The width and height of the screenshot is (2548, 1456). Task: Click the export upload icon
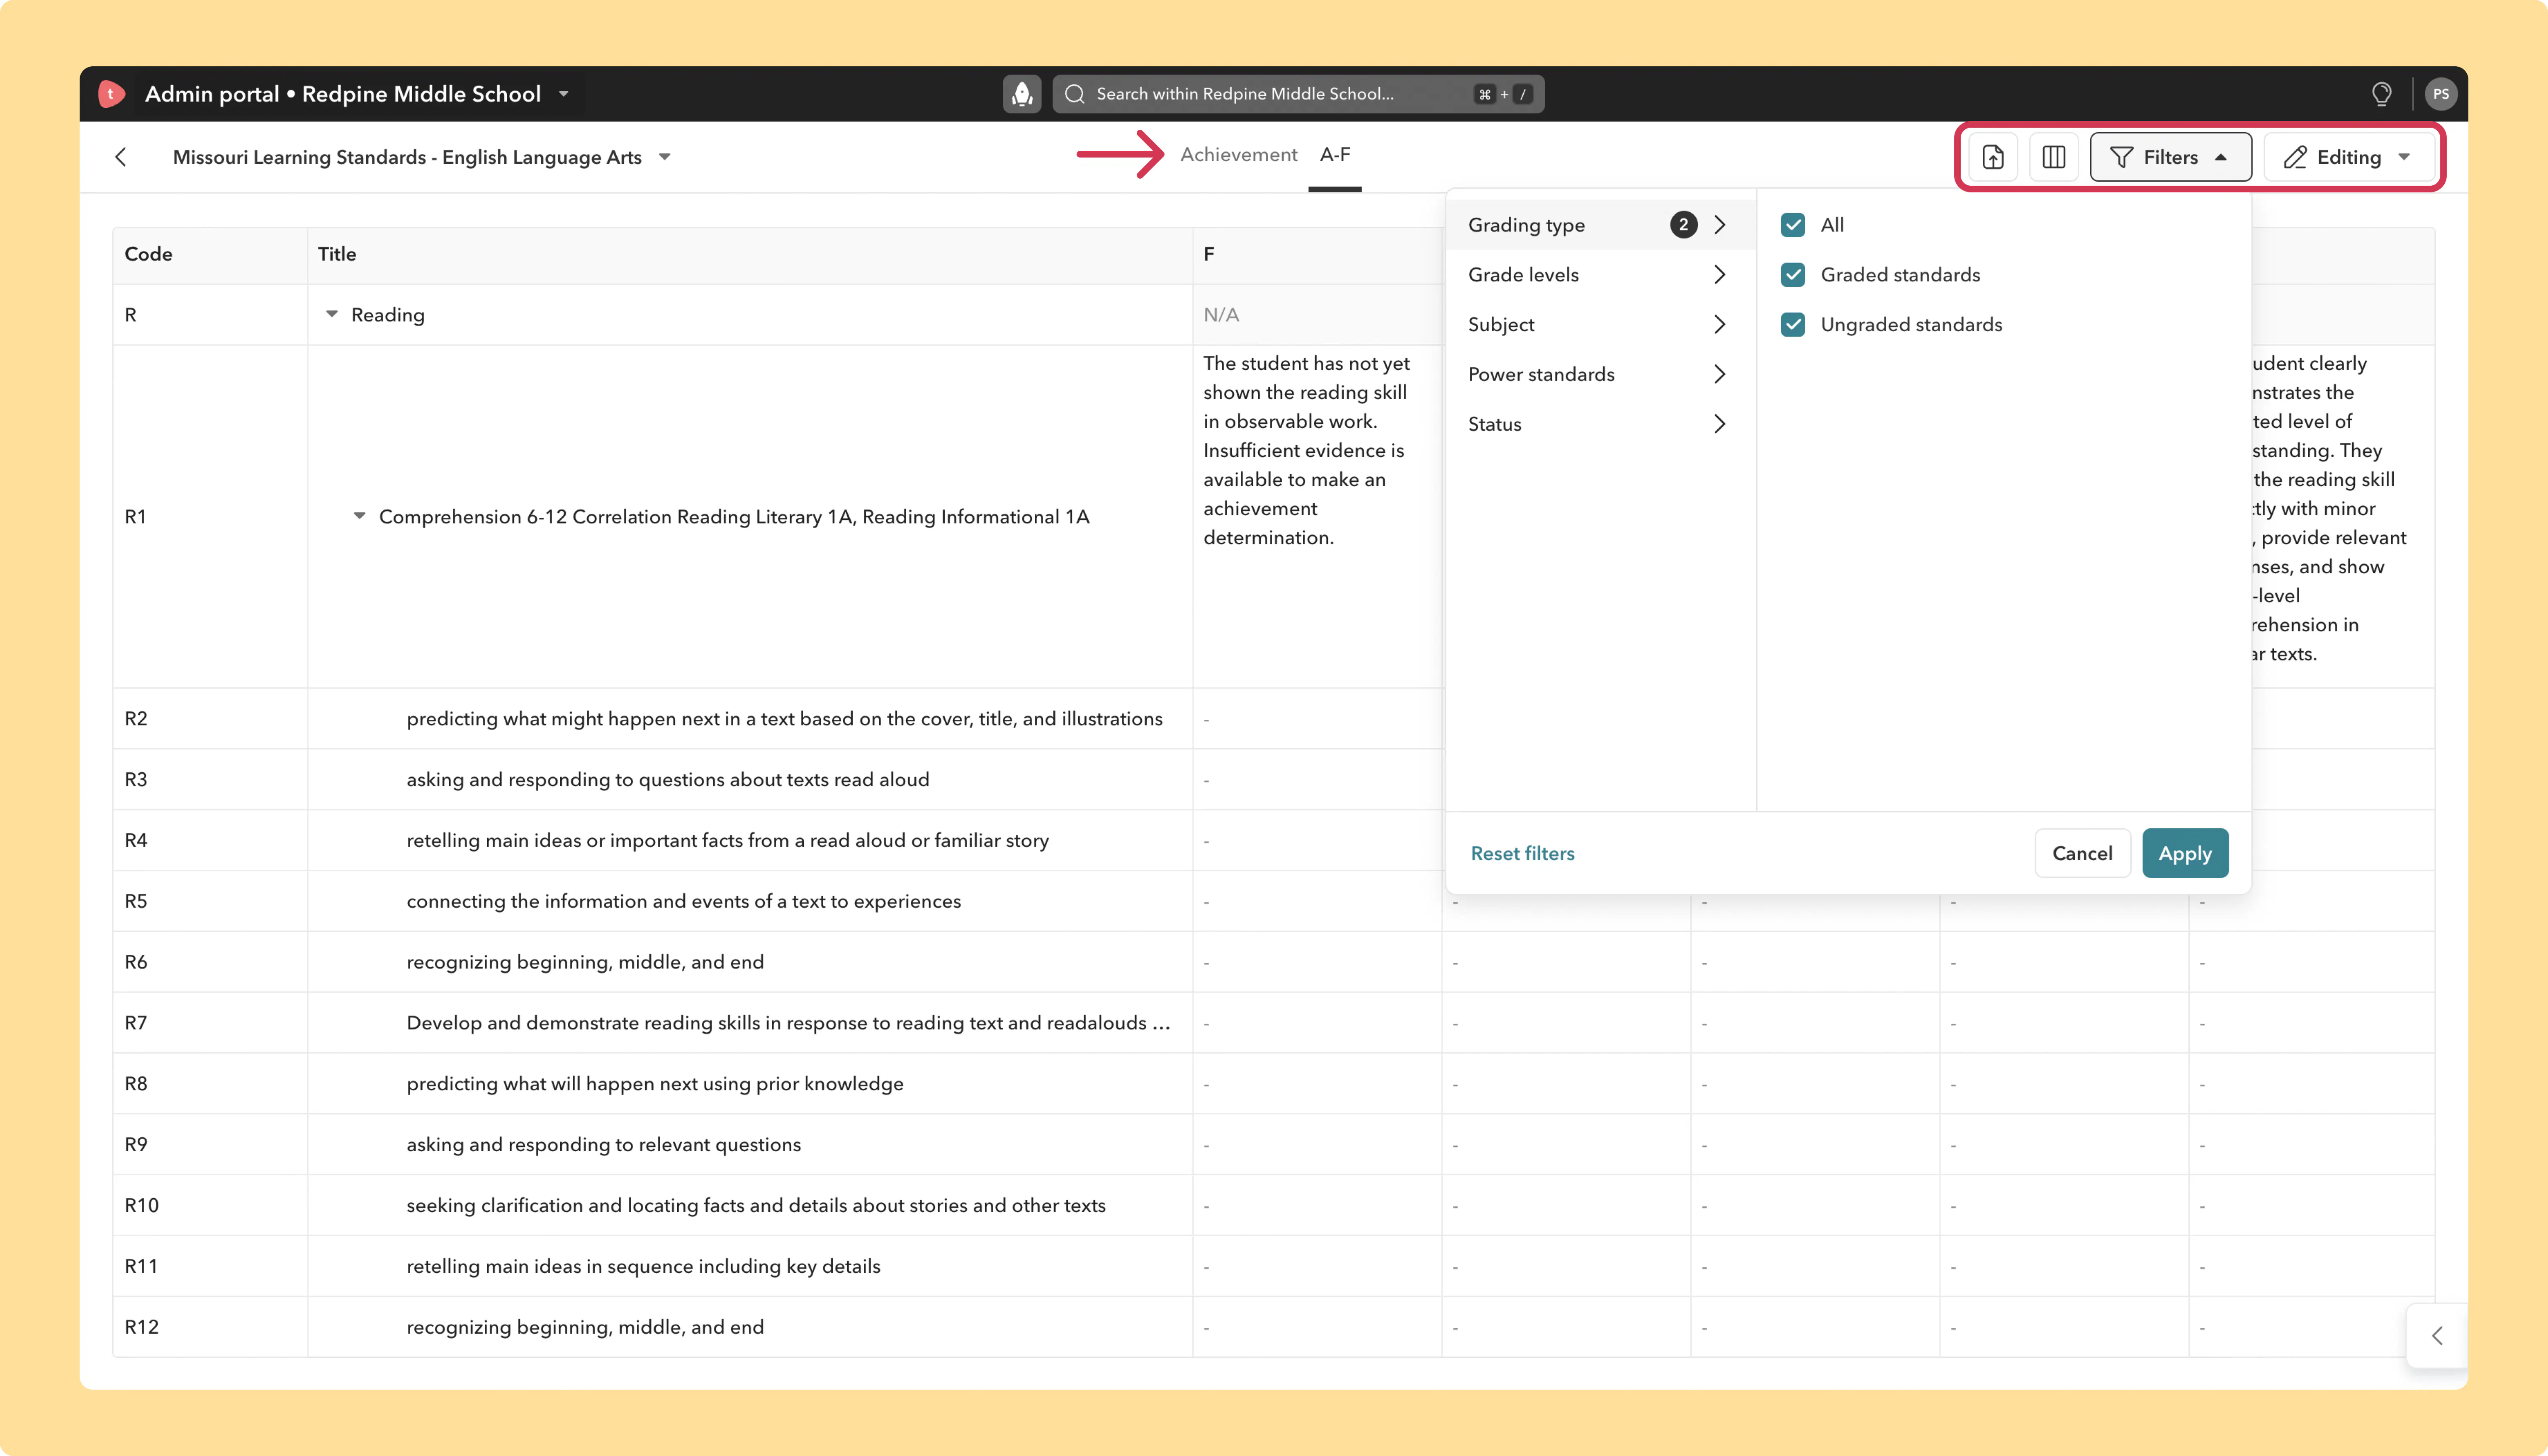coord(1993,157)
